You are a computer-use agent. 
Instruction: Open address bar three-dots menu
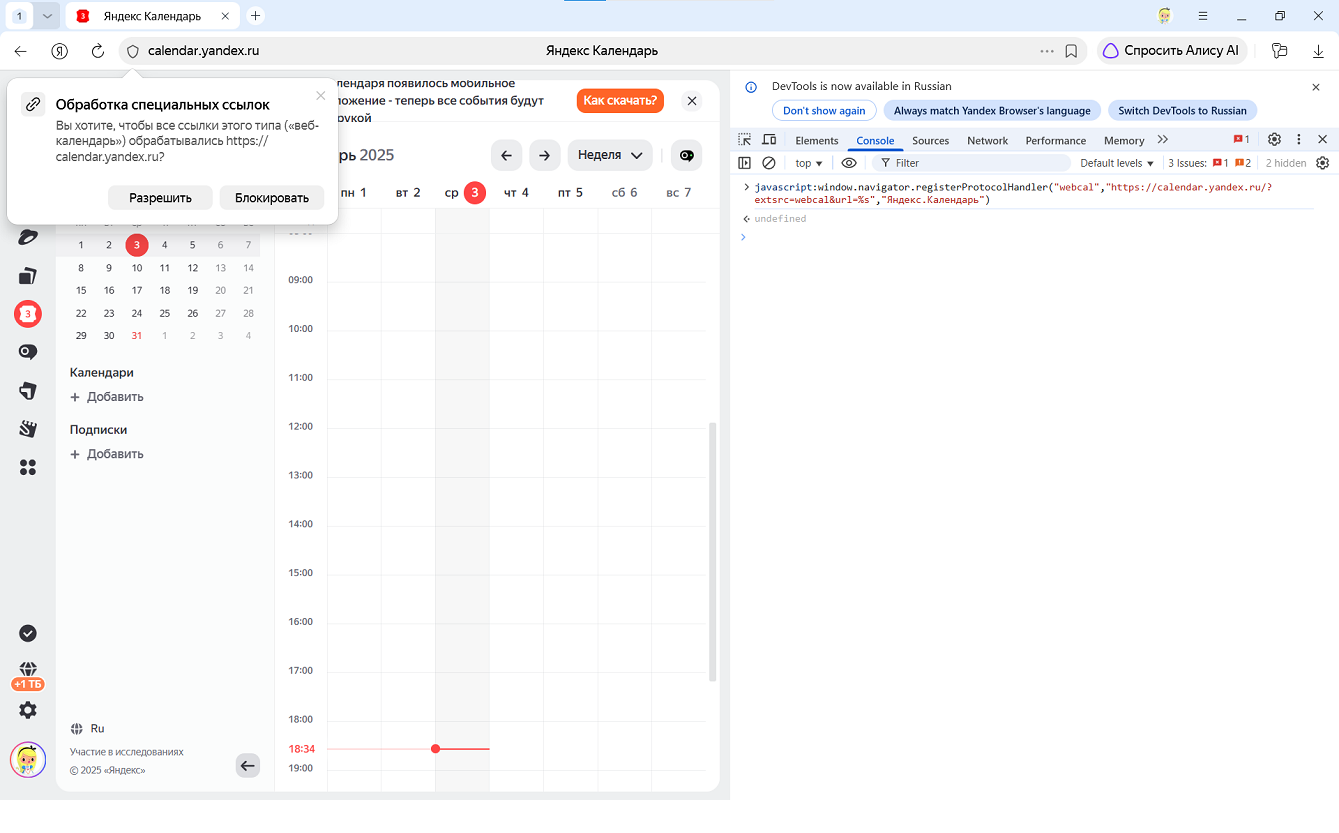[x=1047, y=51]
